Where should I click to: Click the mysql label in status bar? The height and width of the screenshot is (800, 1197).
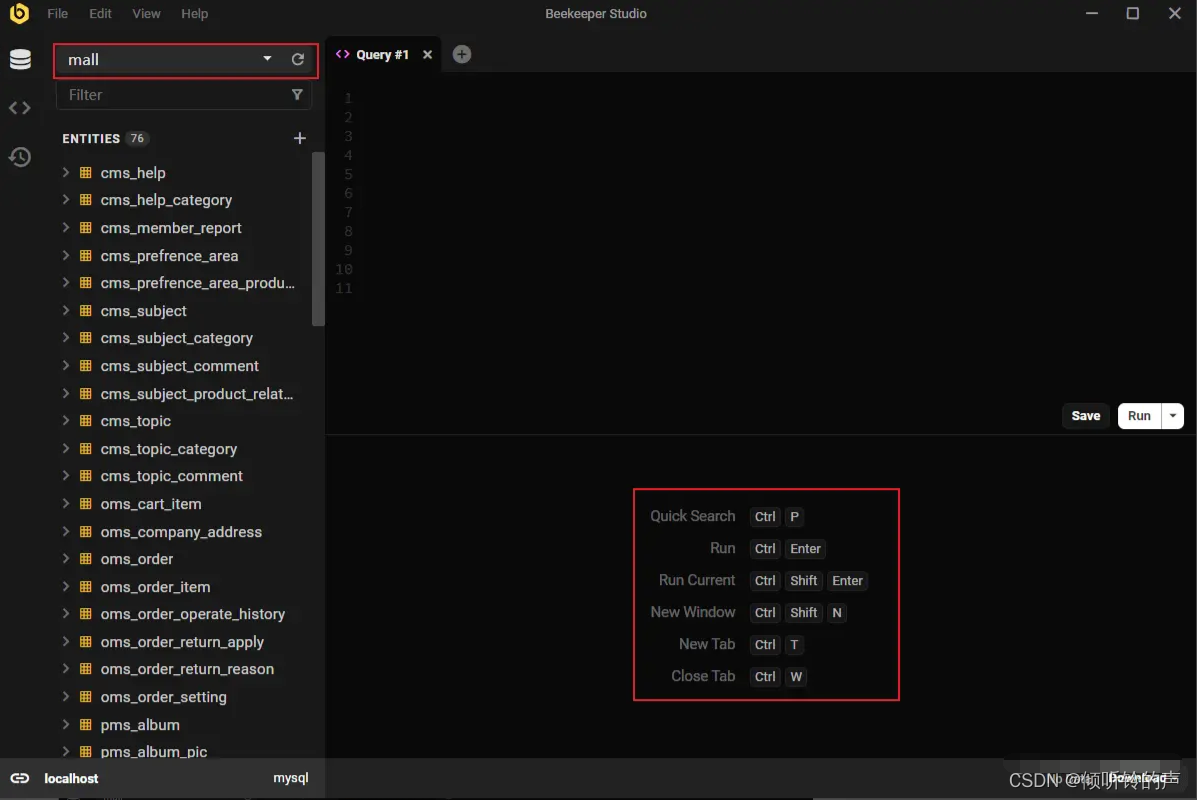pos(291,777)
